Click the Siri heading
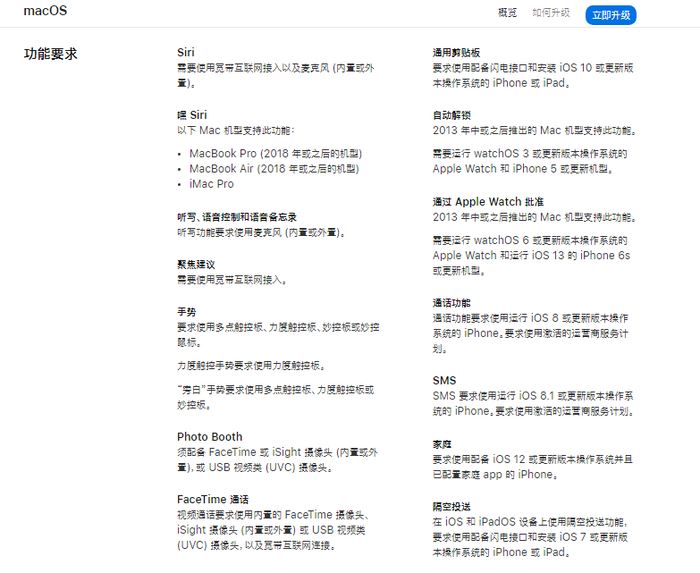700x573 pixels. click(186, 52)
